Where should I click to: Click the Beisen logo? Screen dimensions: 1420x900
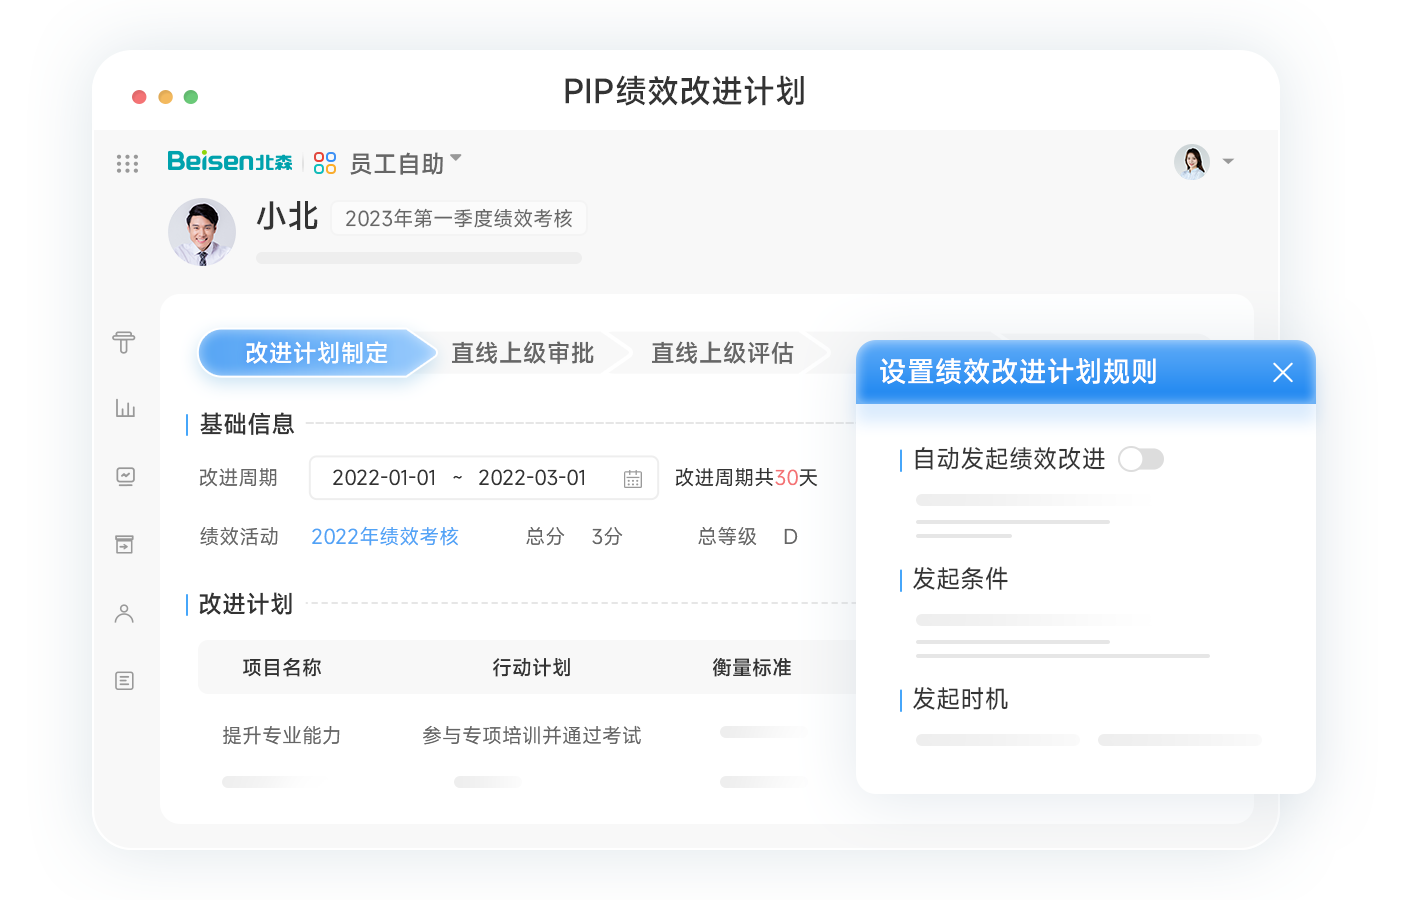coord(229,161)
